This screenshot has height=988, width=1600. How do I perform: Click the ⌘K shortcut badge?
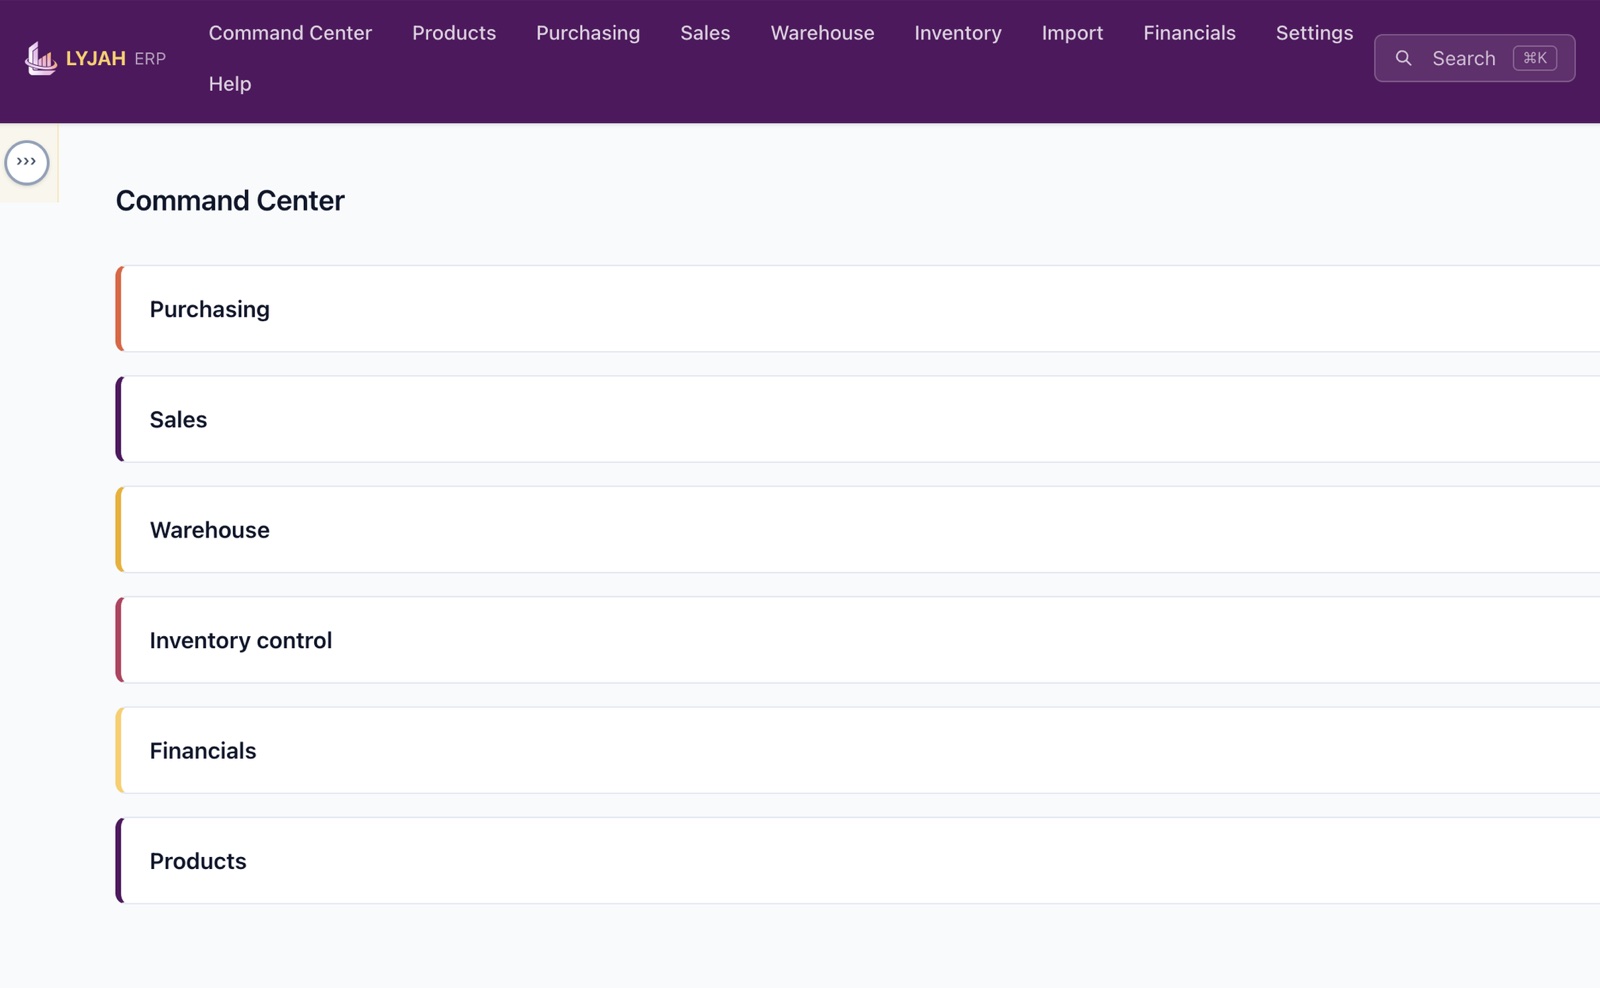click(x=1534, y=58)
